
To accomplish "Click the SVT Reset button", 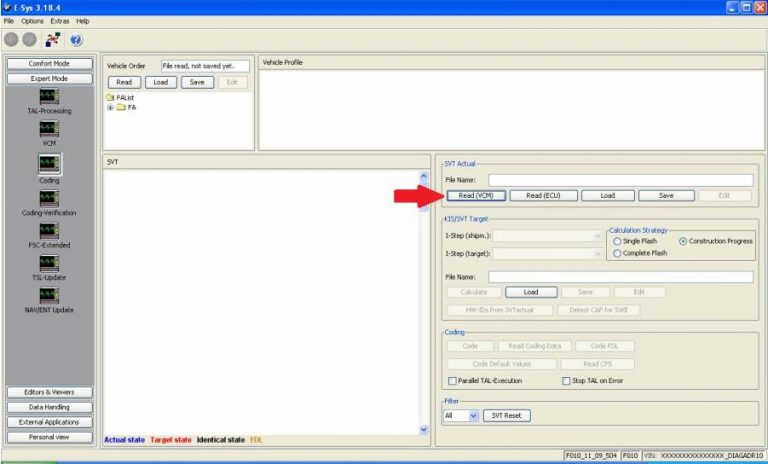I will pyautogui.click(x=506, y=415).
